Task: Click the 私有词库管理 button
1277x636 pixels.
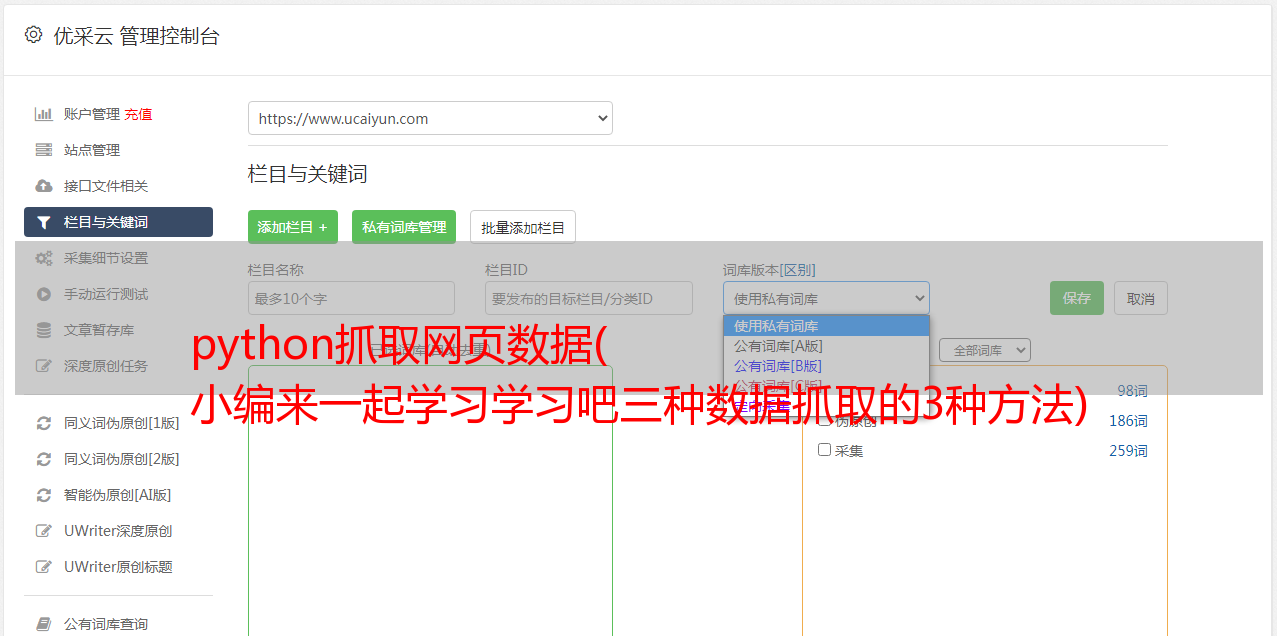Action: pos(404,227)
